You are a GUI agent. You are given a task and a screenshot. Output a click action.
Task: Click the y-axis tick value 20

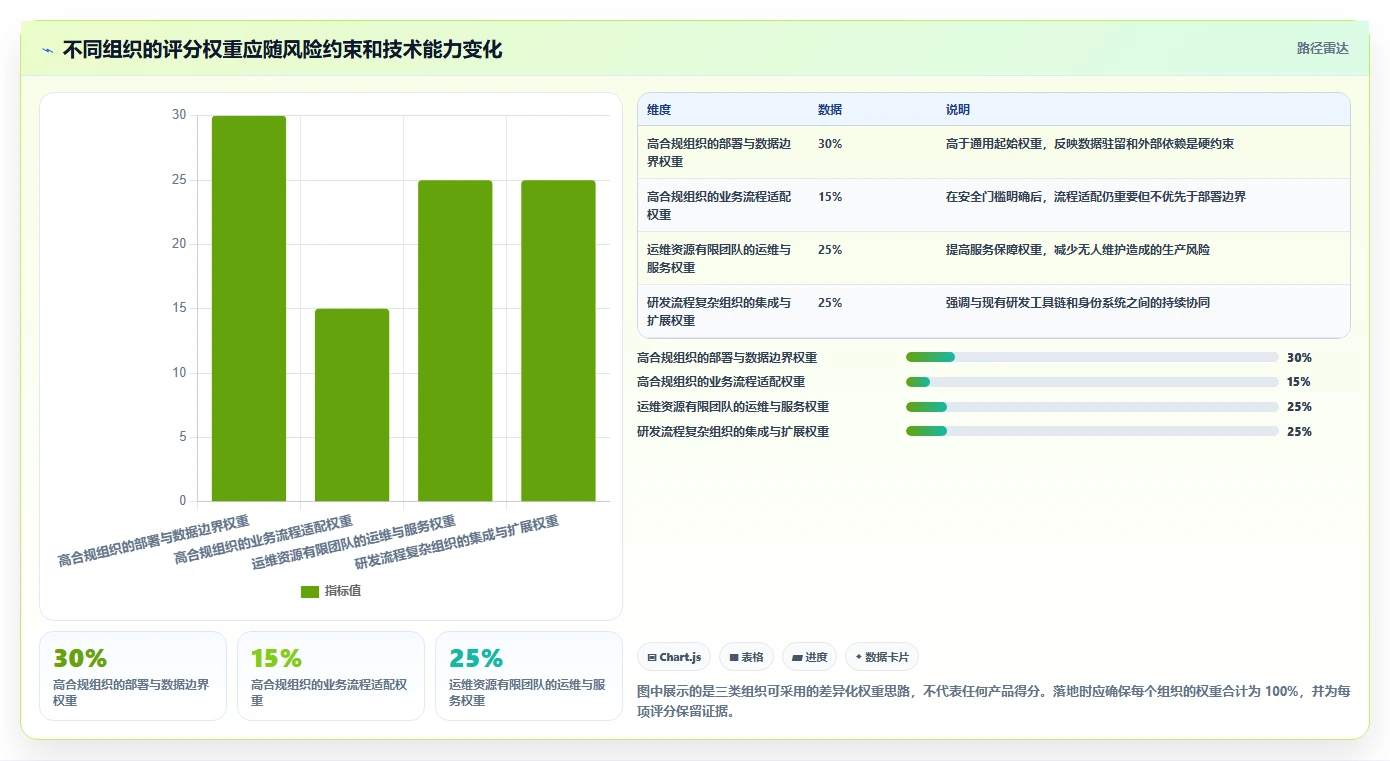point(179,244)
